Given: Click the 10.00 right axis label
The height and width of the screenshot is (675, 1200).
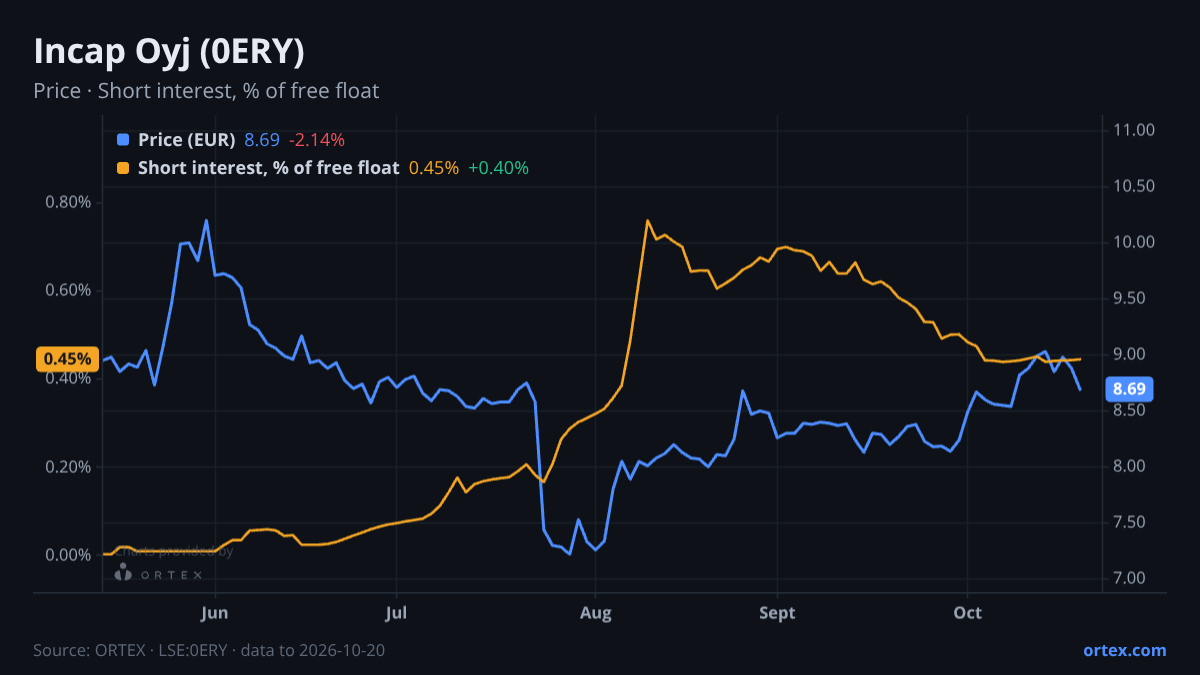Looking at the screenshot, I should coord(1133,242).
